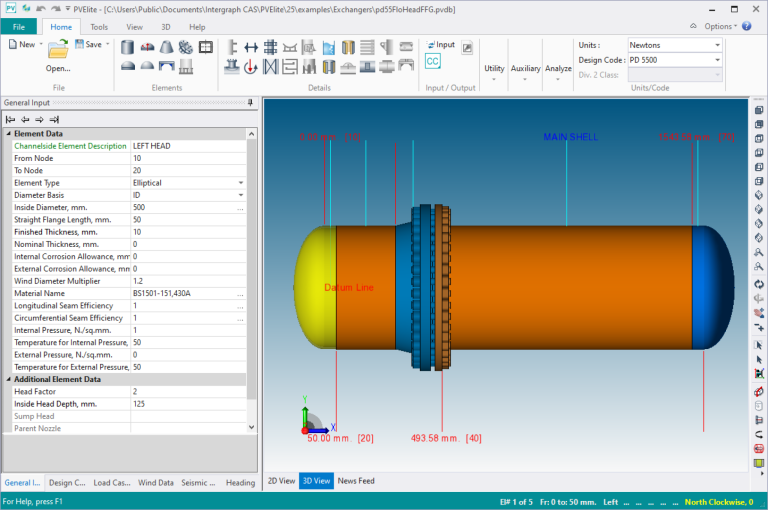Open the Heading bottom tab
Image resolution: width=768 pixels, height=510 pixels.
[240, 483]
